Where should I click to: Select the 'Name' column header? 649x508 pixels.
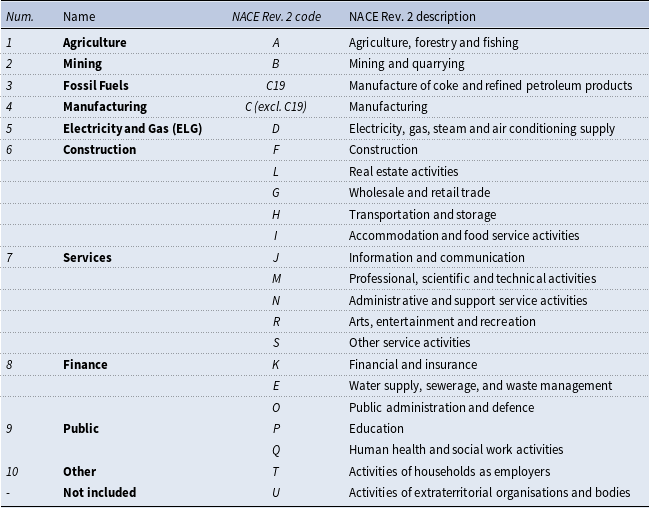click(x=79, y=17)
